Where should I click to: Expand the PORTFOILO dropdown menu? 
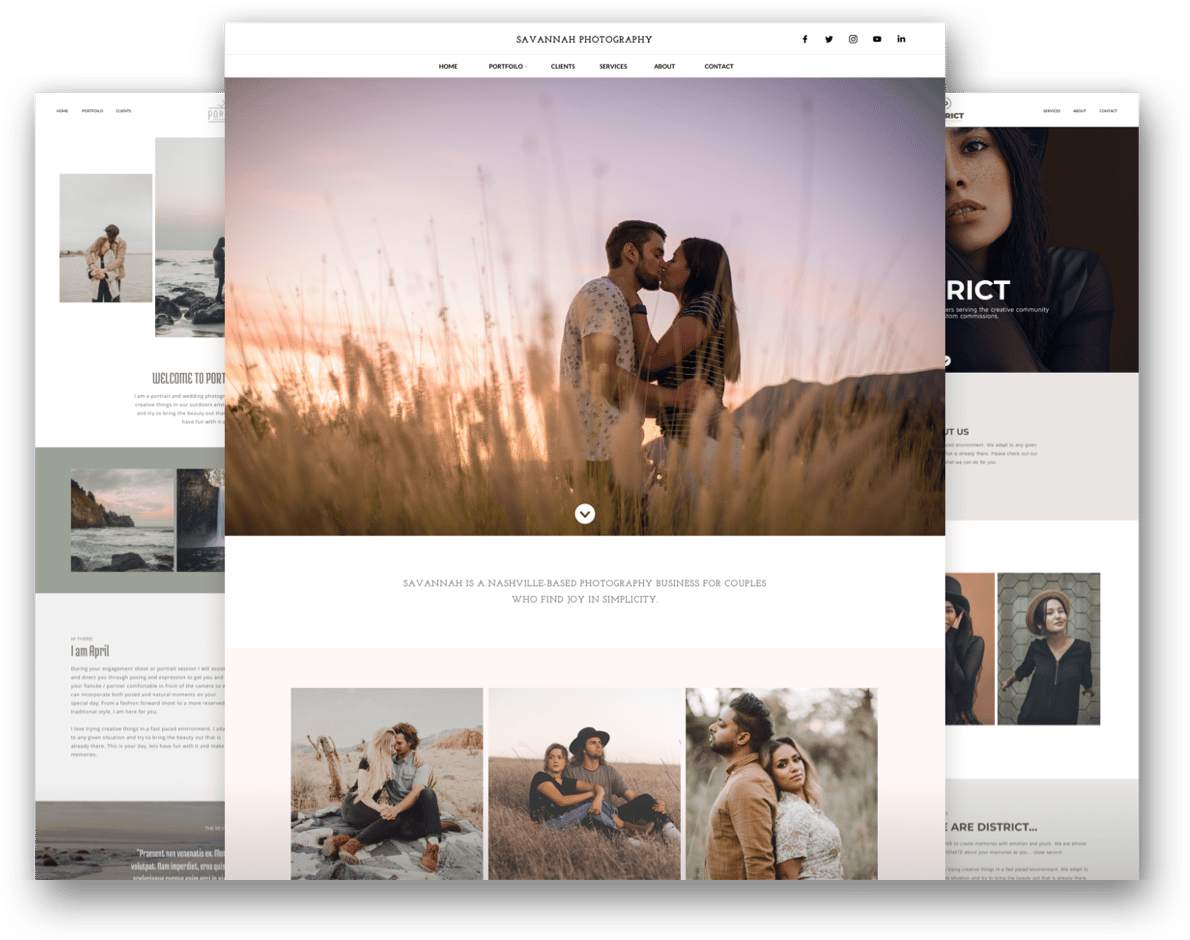click(504, 66)
